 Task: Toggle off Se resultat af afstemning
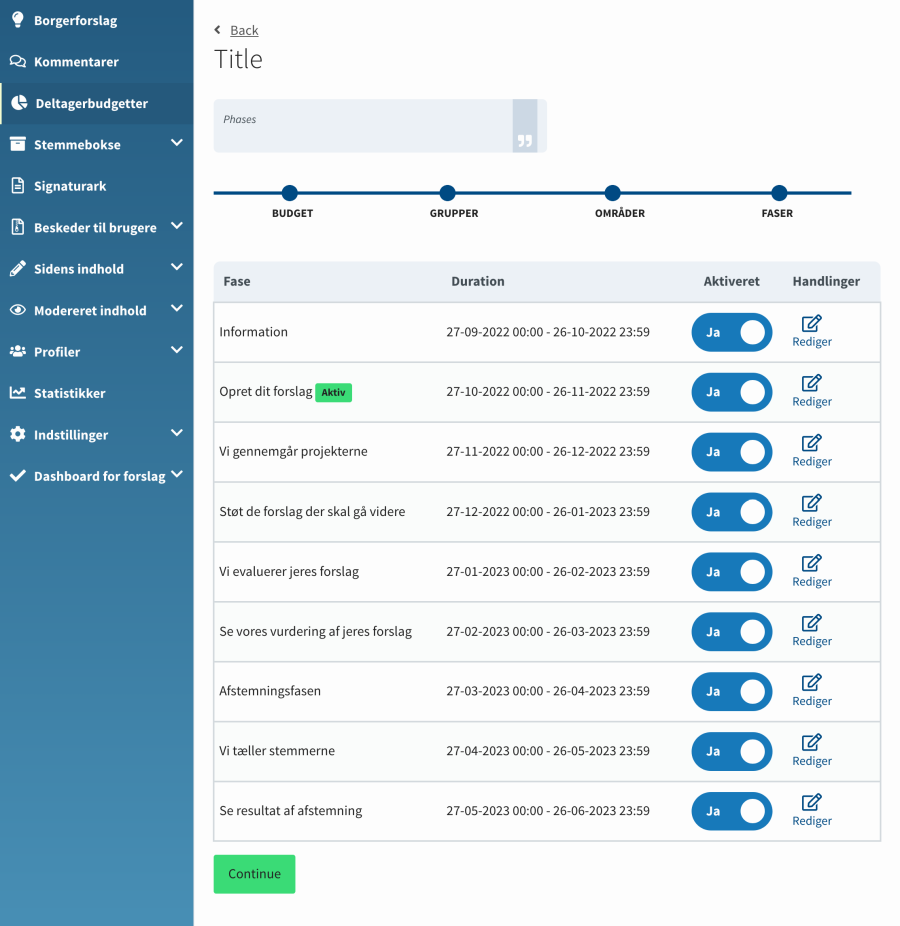pyautogui.click(x=731, y=811)
